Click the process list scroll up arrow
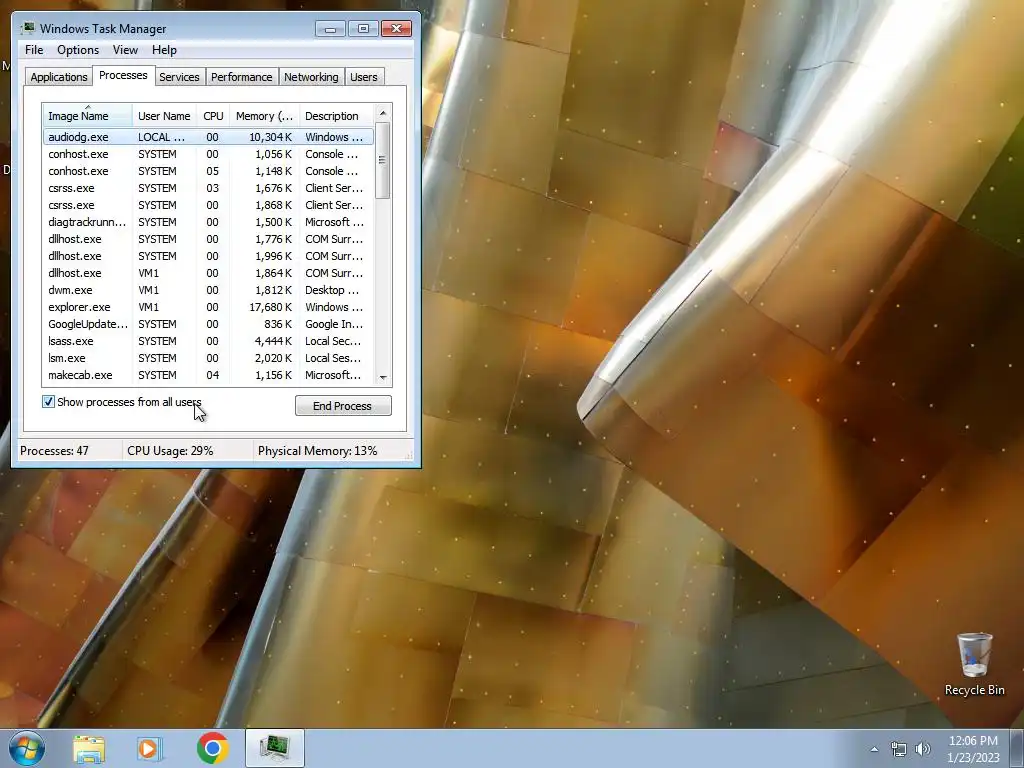 click(x=383, y=113)
